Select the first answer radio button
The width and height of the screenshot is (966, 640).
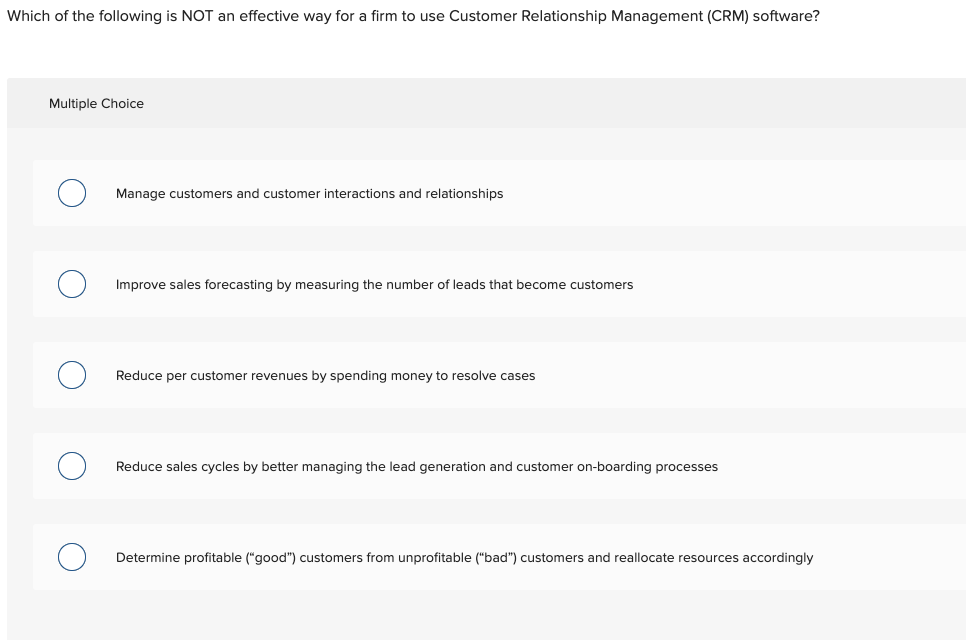click(71, 192)
